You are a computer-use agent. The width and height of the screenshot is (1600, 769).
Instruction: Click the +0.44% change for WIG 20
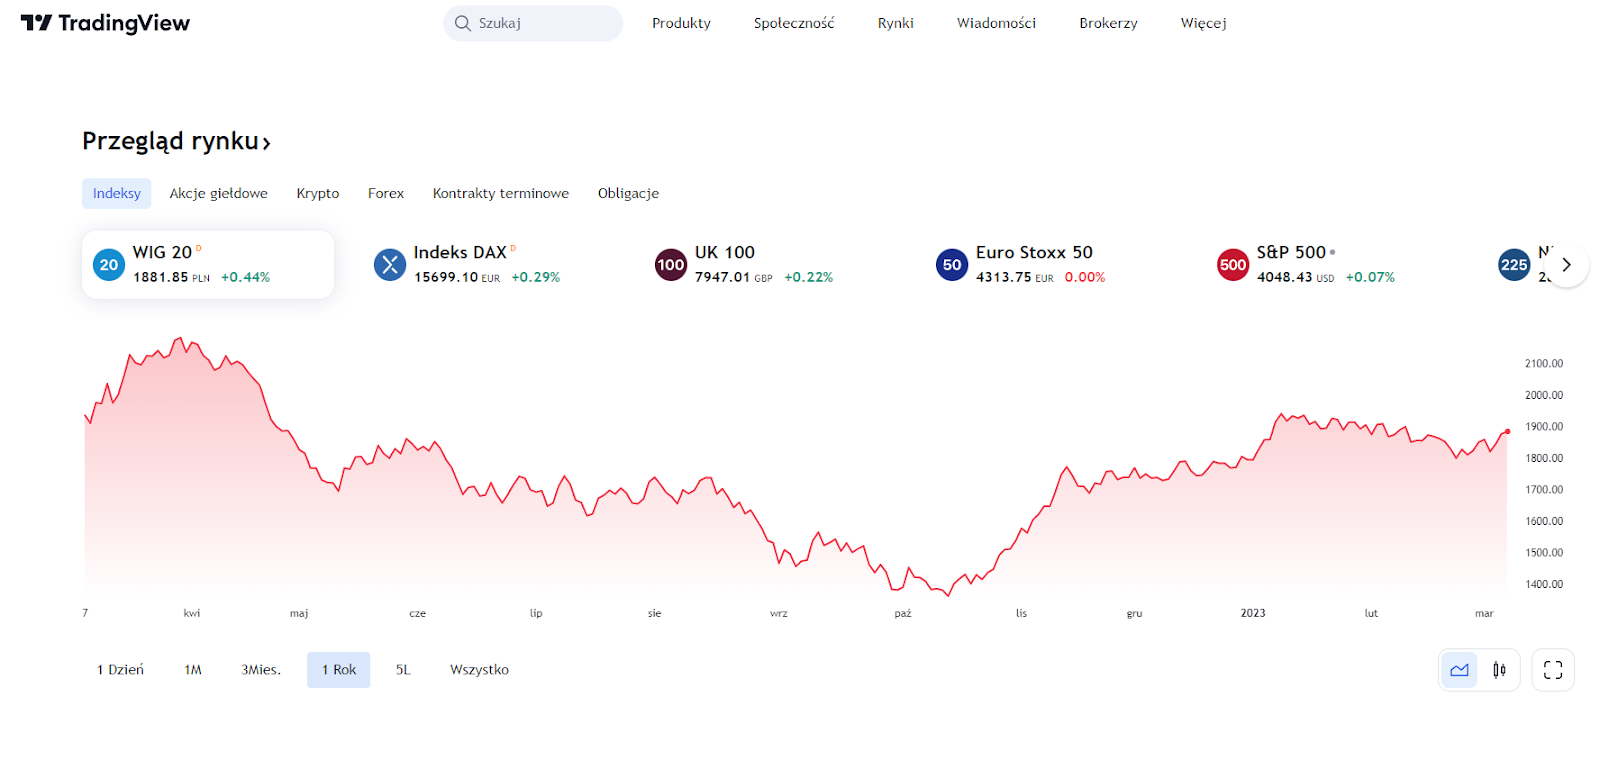tap(246, 277)
